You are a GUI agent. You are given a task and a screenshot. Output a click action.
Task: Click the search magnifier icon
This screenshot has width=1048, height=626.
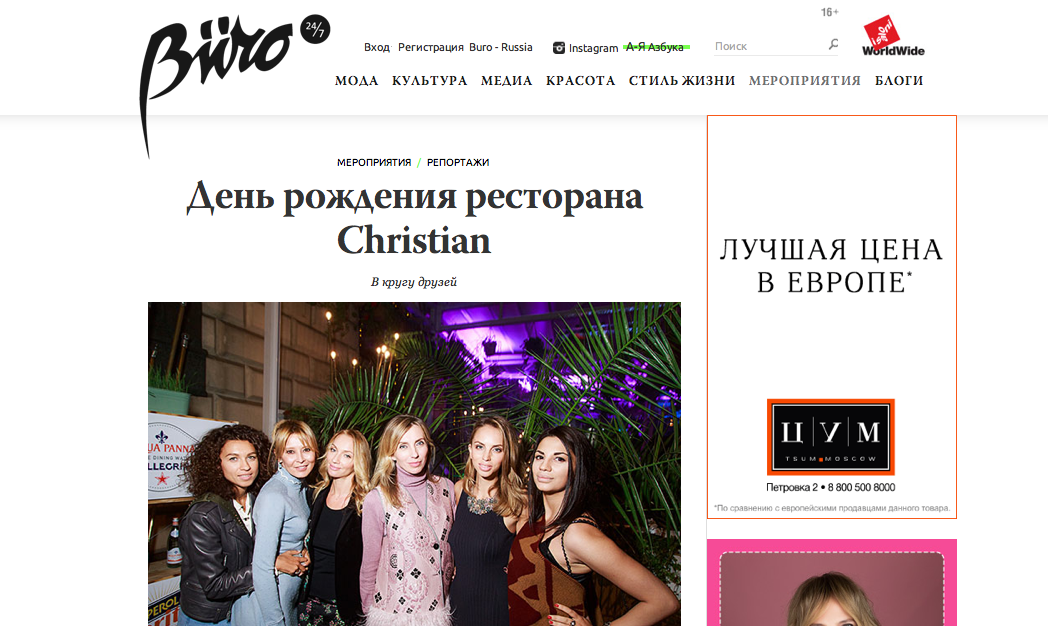(x=833, y=45)
